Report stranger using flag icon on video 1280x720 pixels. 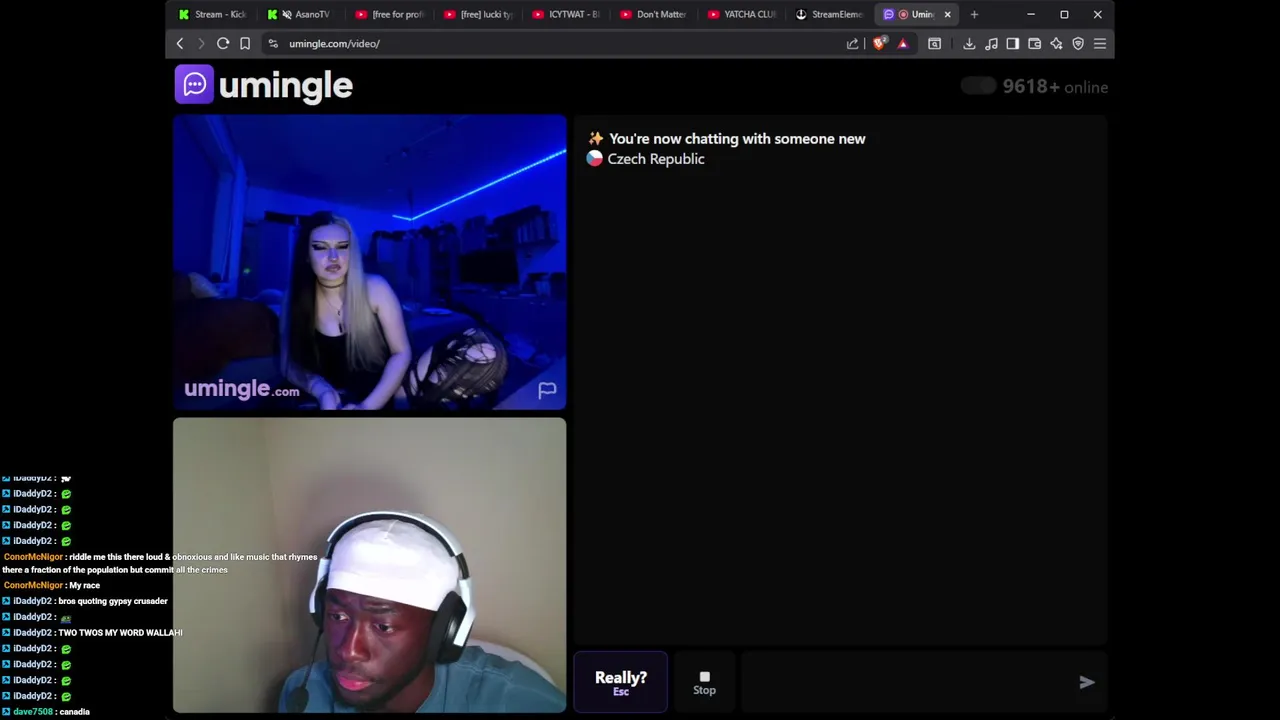(x=547, y=390)
